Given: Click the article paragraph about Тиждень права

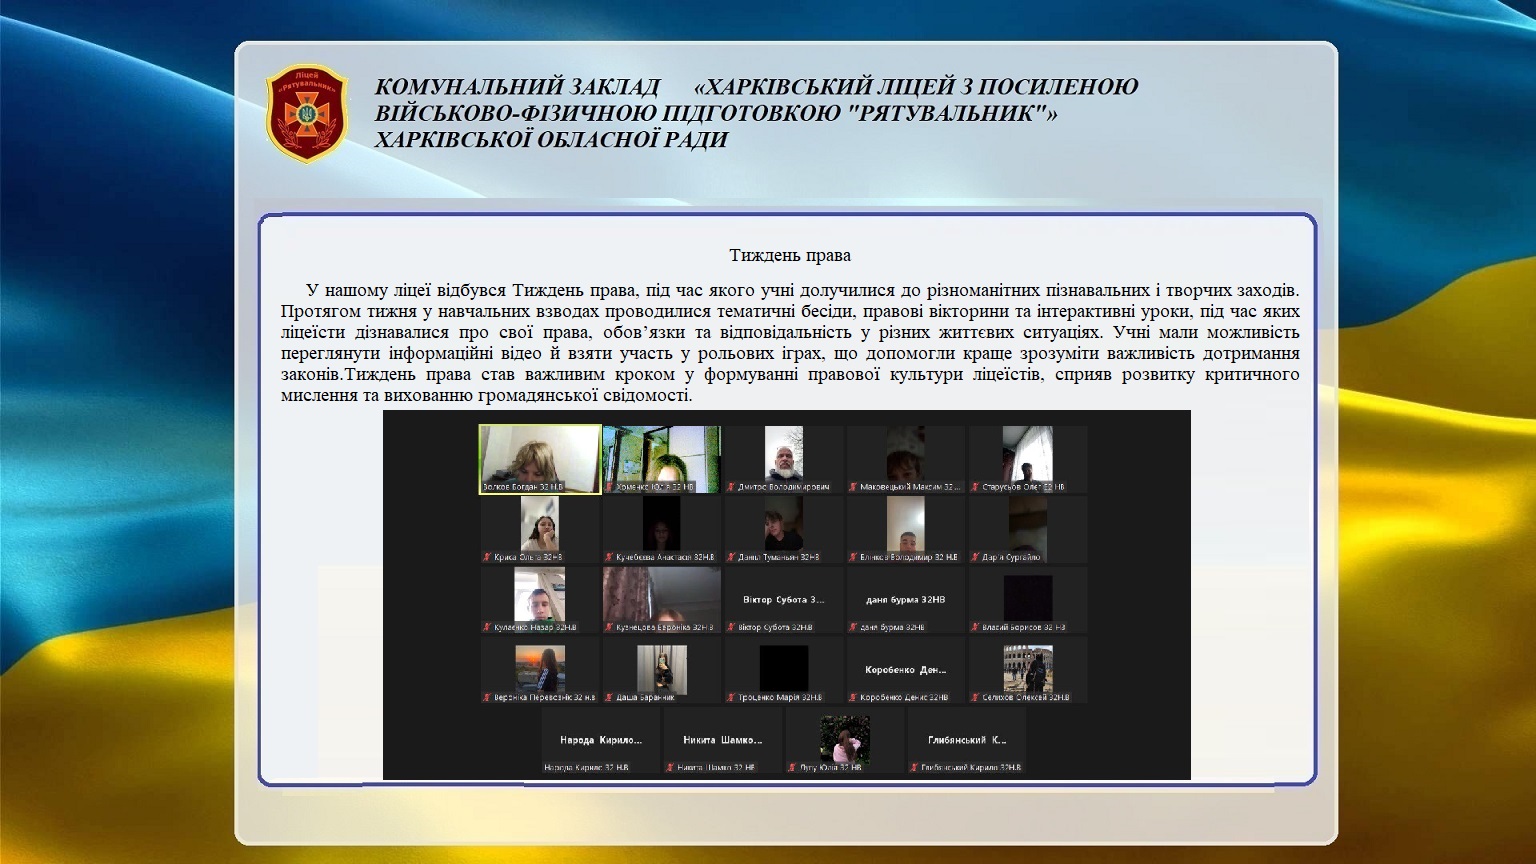Looking at the screenshot, I should point(790,342).
